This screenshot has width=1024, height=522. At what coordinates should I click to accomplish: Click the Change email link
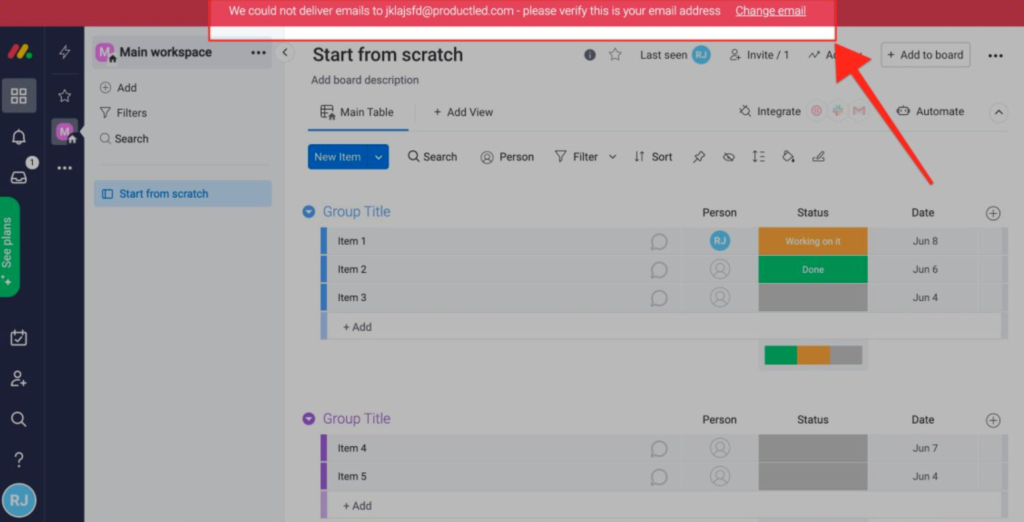coord(770,11)
